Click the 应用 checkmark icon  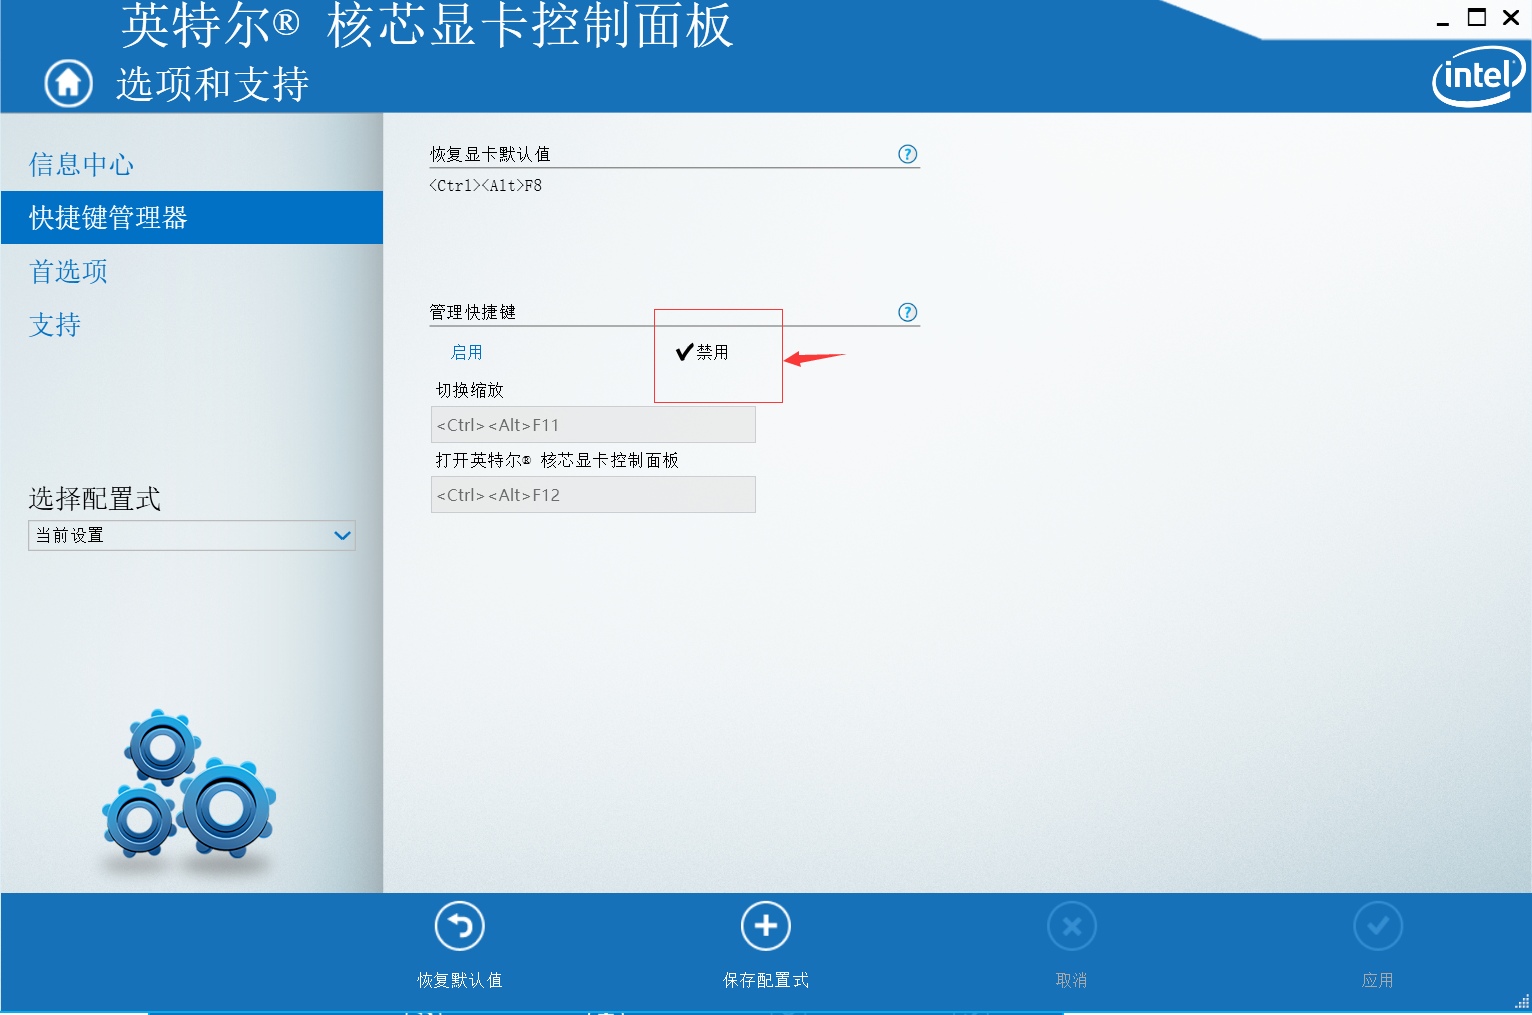tap(1378, 926)
